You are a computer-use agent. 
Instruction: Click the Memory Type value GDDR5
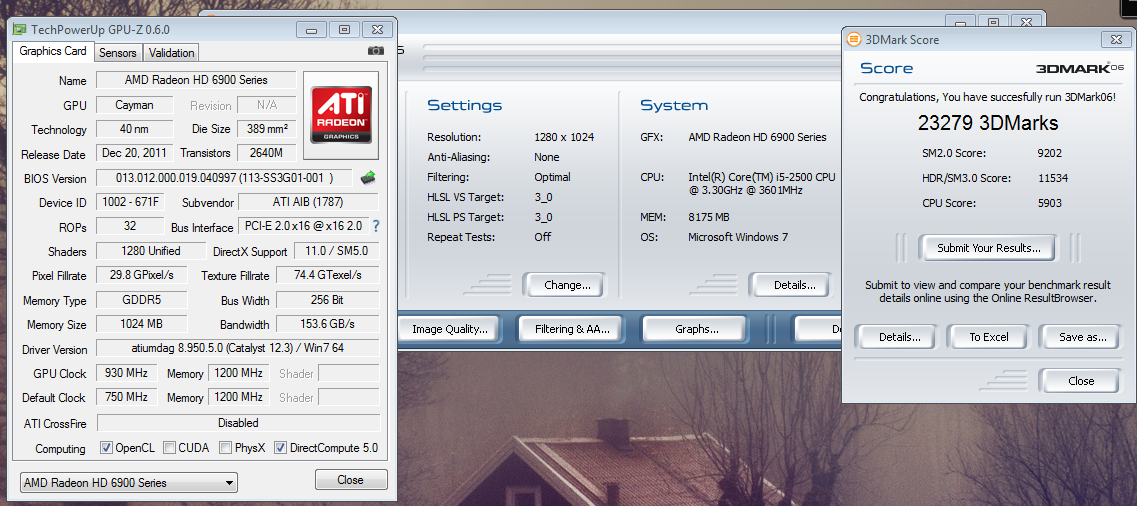141,300
